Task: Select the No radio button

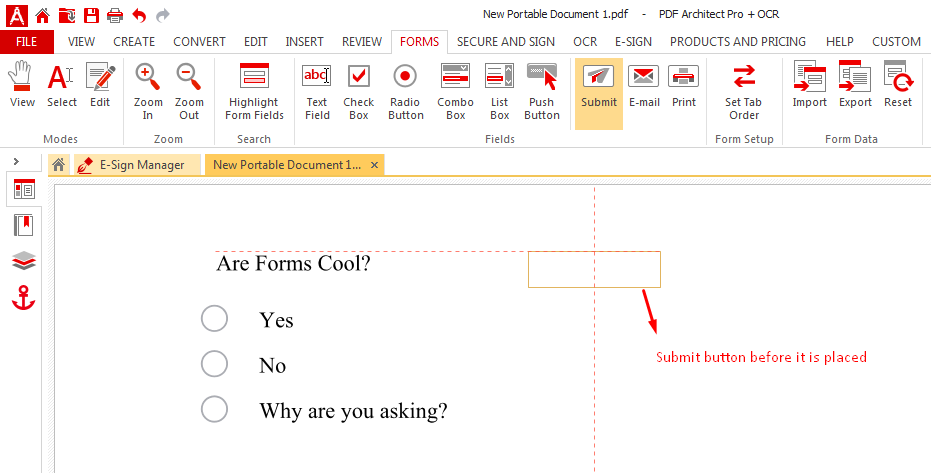Action: coord(214,363)
